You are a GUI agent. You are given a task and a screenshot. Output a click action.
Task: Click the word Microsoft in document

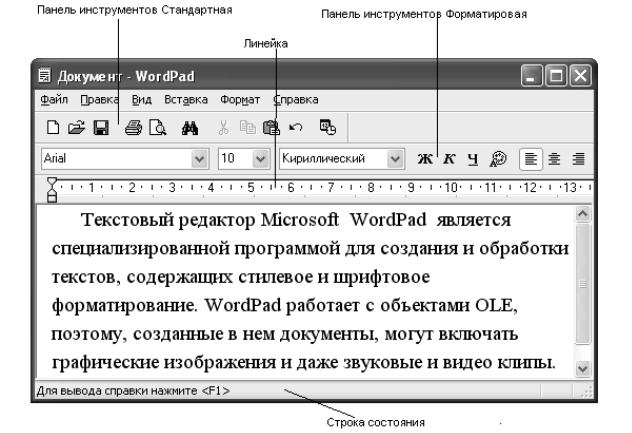tap(299, 220)
